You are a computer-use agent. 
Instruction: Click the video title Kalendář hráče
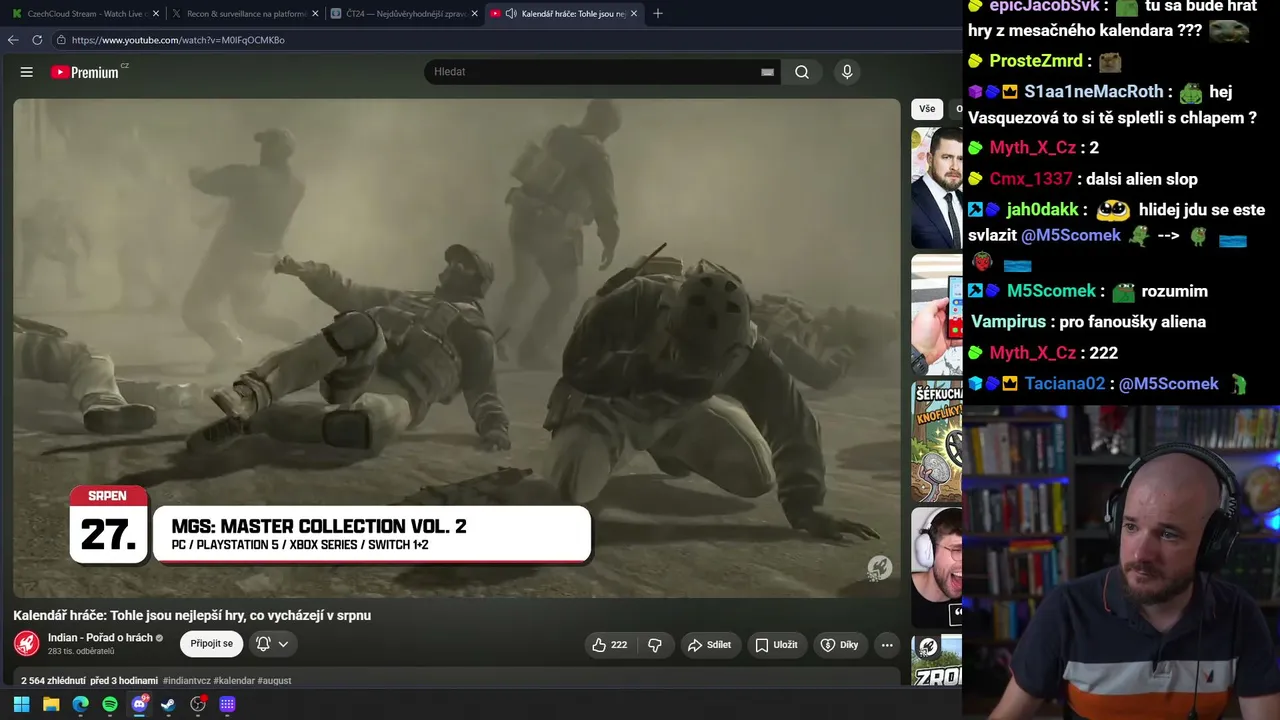pyautogui.click(x=192, y=615)
